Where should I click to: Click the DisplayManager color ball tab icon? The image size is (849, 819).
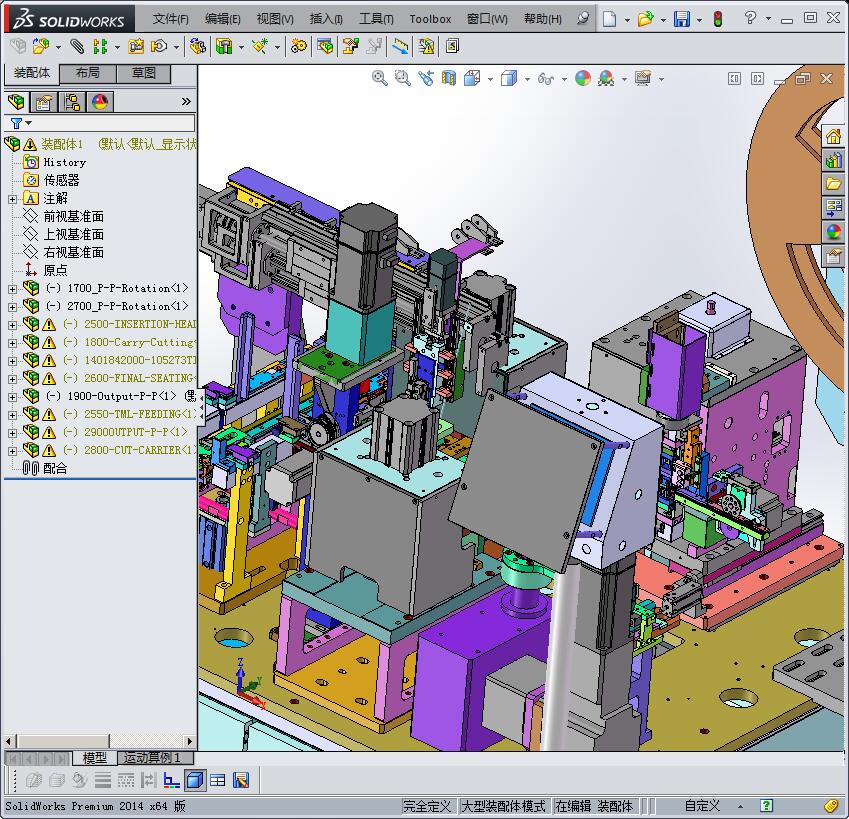(x=100, y=102)
